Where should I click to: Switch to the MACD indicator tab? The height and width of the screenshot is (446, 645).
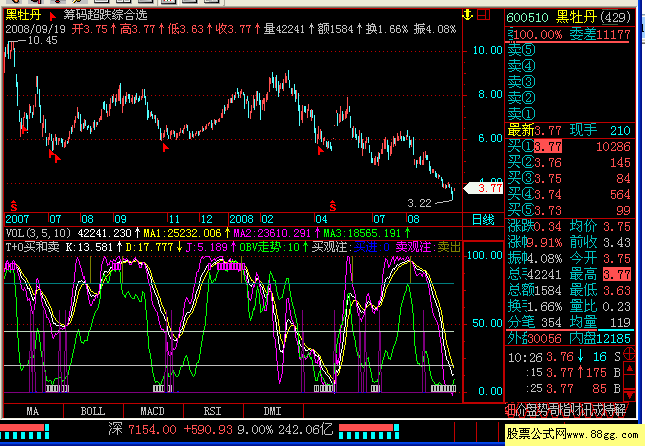[x=153, y=411]
